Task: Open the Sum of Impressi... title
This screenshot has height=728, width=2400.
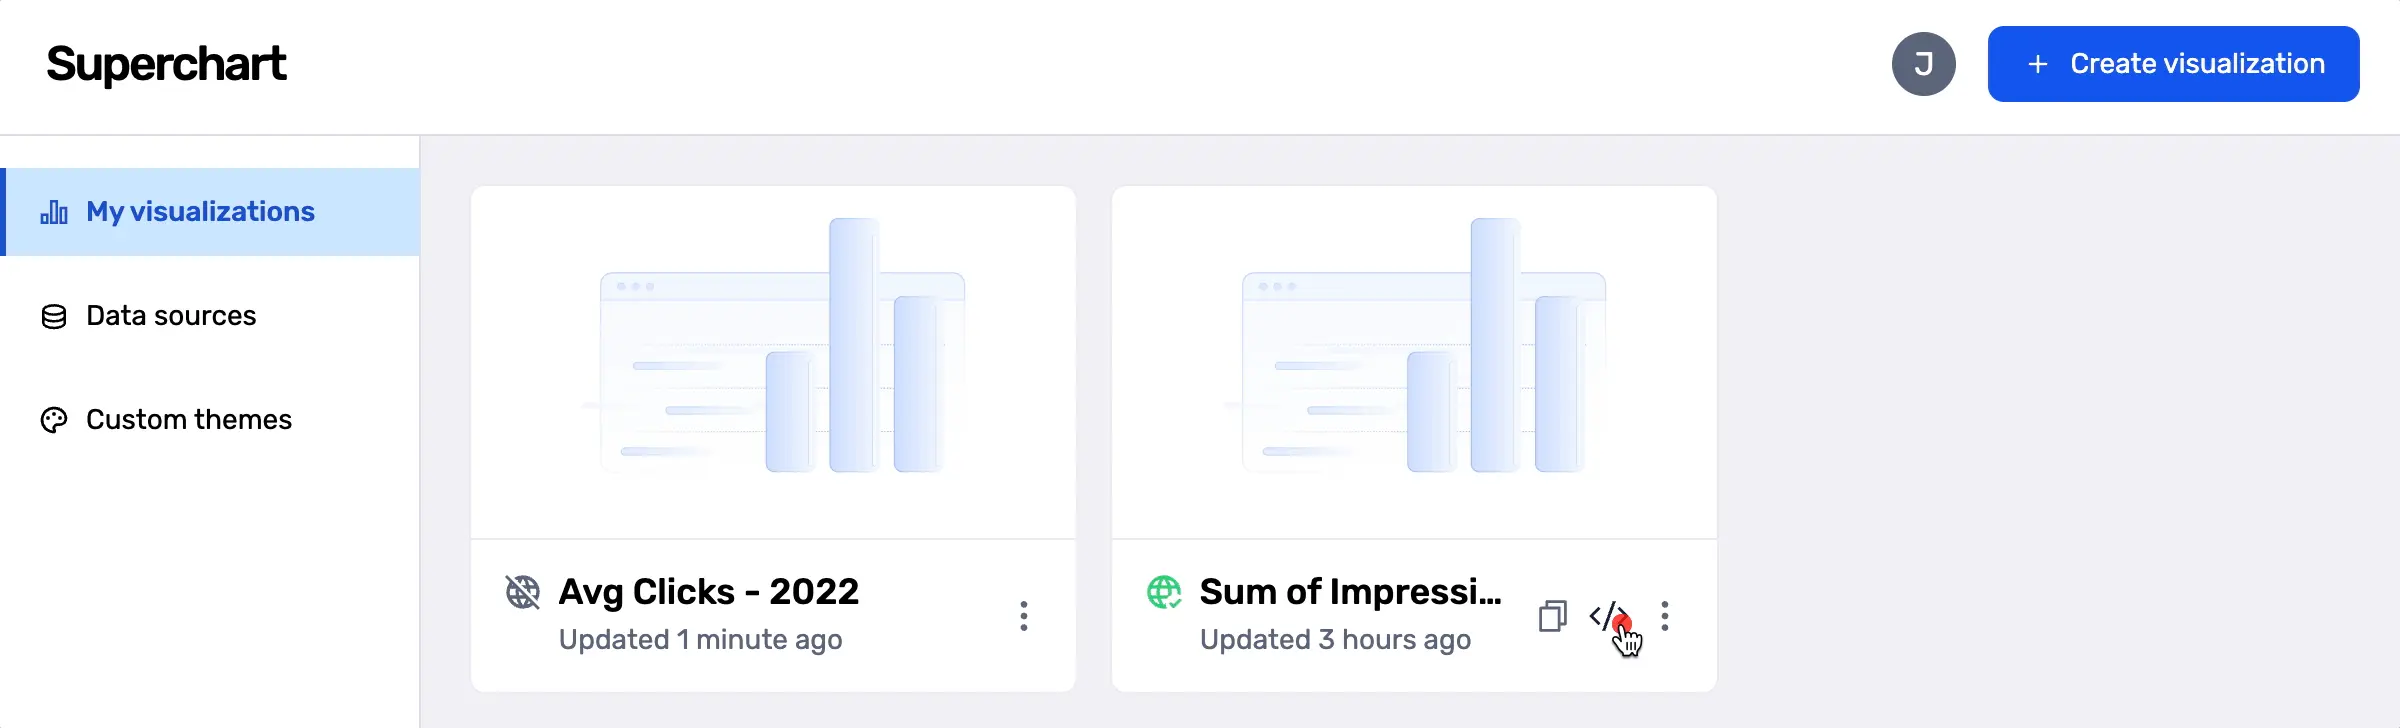Action: pos(1351,592)
